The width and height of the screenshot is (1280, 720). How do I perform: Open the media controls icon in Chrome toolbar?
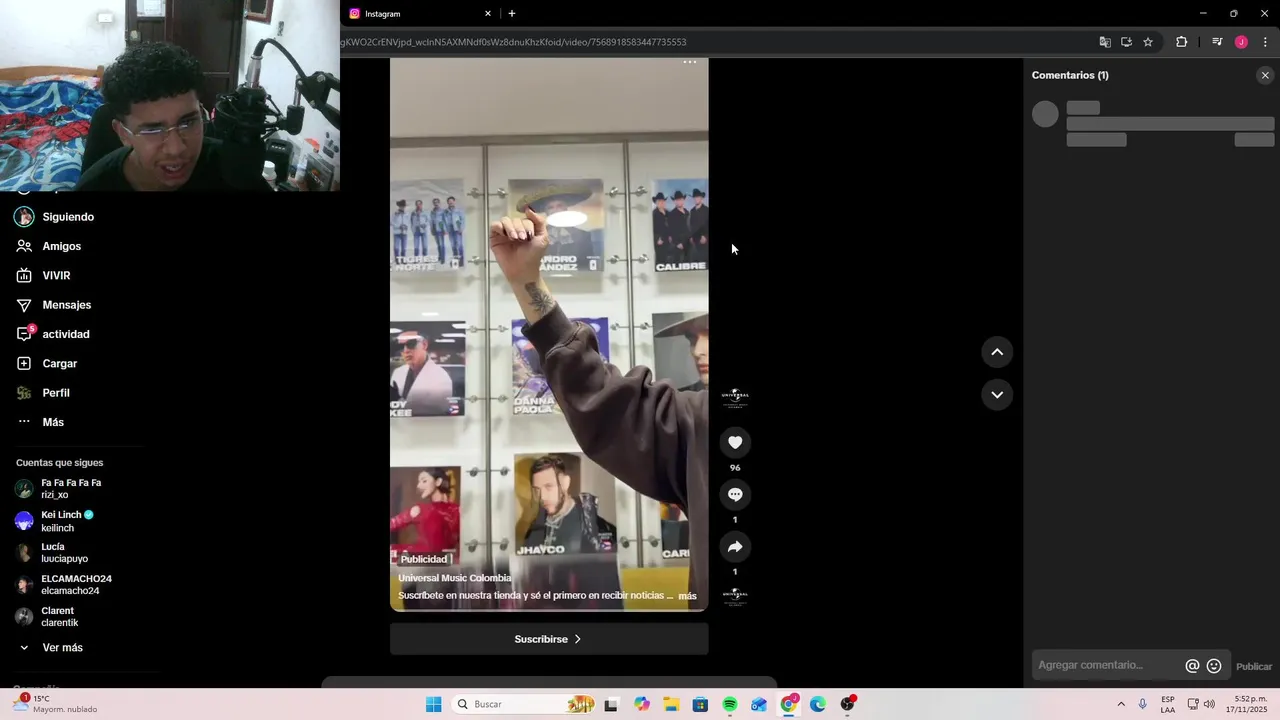tap(1217, 42)
